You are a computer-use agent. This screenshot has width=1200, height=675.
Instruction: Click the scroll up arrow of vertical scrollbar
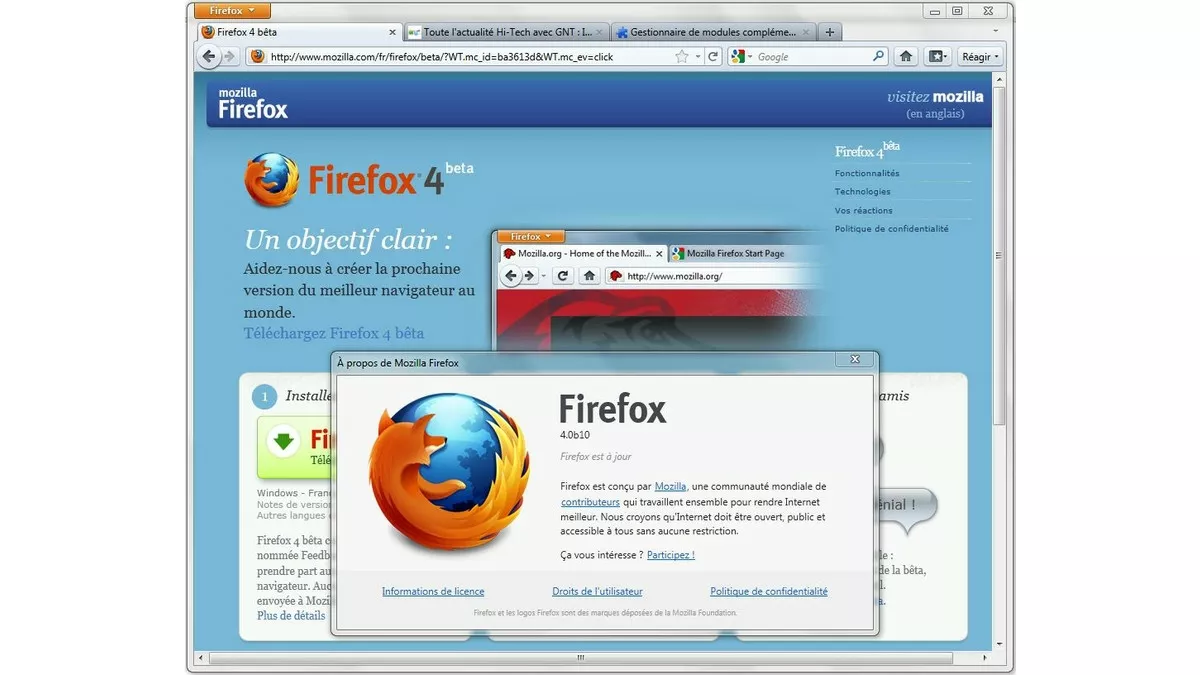click(999, 79)
